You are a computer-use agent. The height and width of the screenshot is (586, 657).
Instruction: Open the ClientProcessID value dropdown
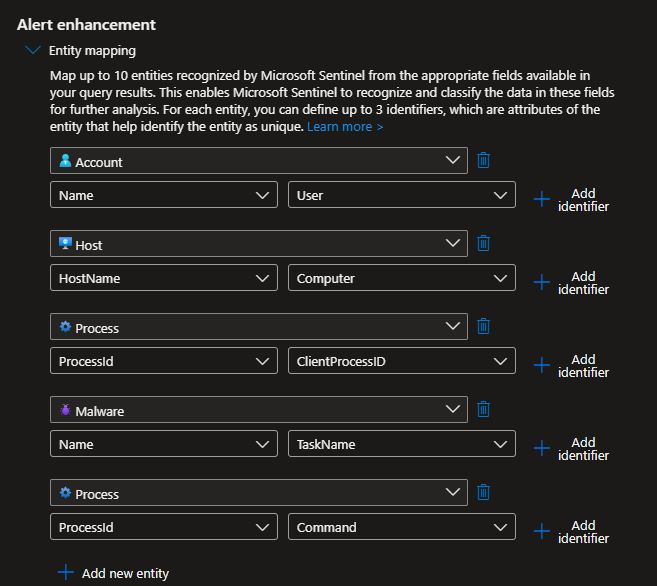pos(402,361)
